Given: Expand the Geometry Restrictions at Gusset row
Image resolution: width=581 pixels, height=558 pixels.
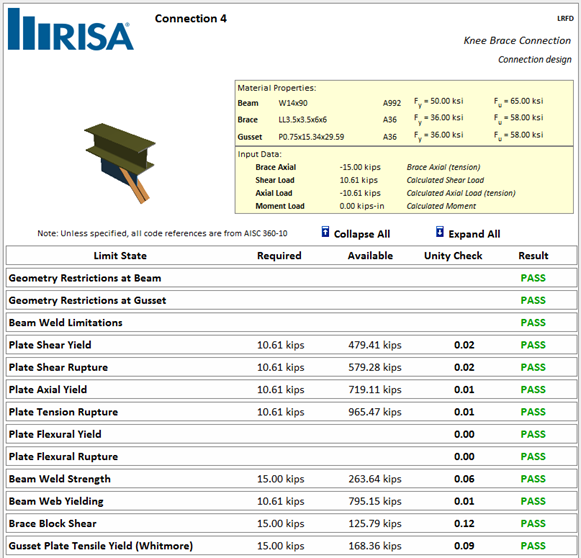Looking at the screenshot, I should pyautogui.click(x=291, y=300).
